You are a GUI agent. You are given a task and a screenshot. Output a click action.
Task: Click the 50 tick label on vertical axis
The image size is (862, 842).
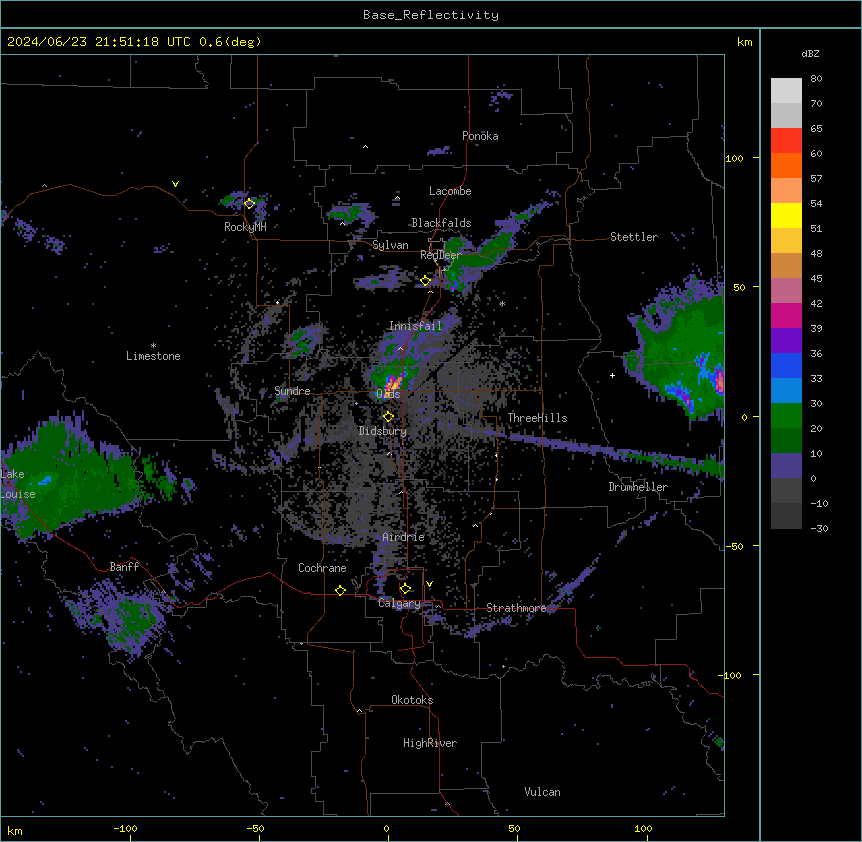click(739, 287)
